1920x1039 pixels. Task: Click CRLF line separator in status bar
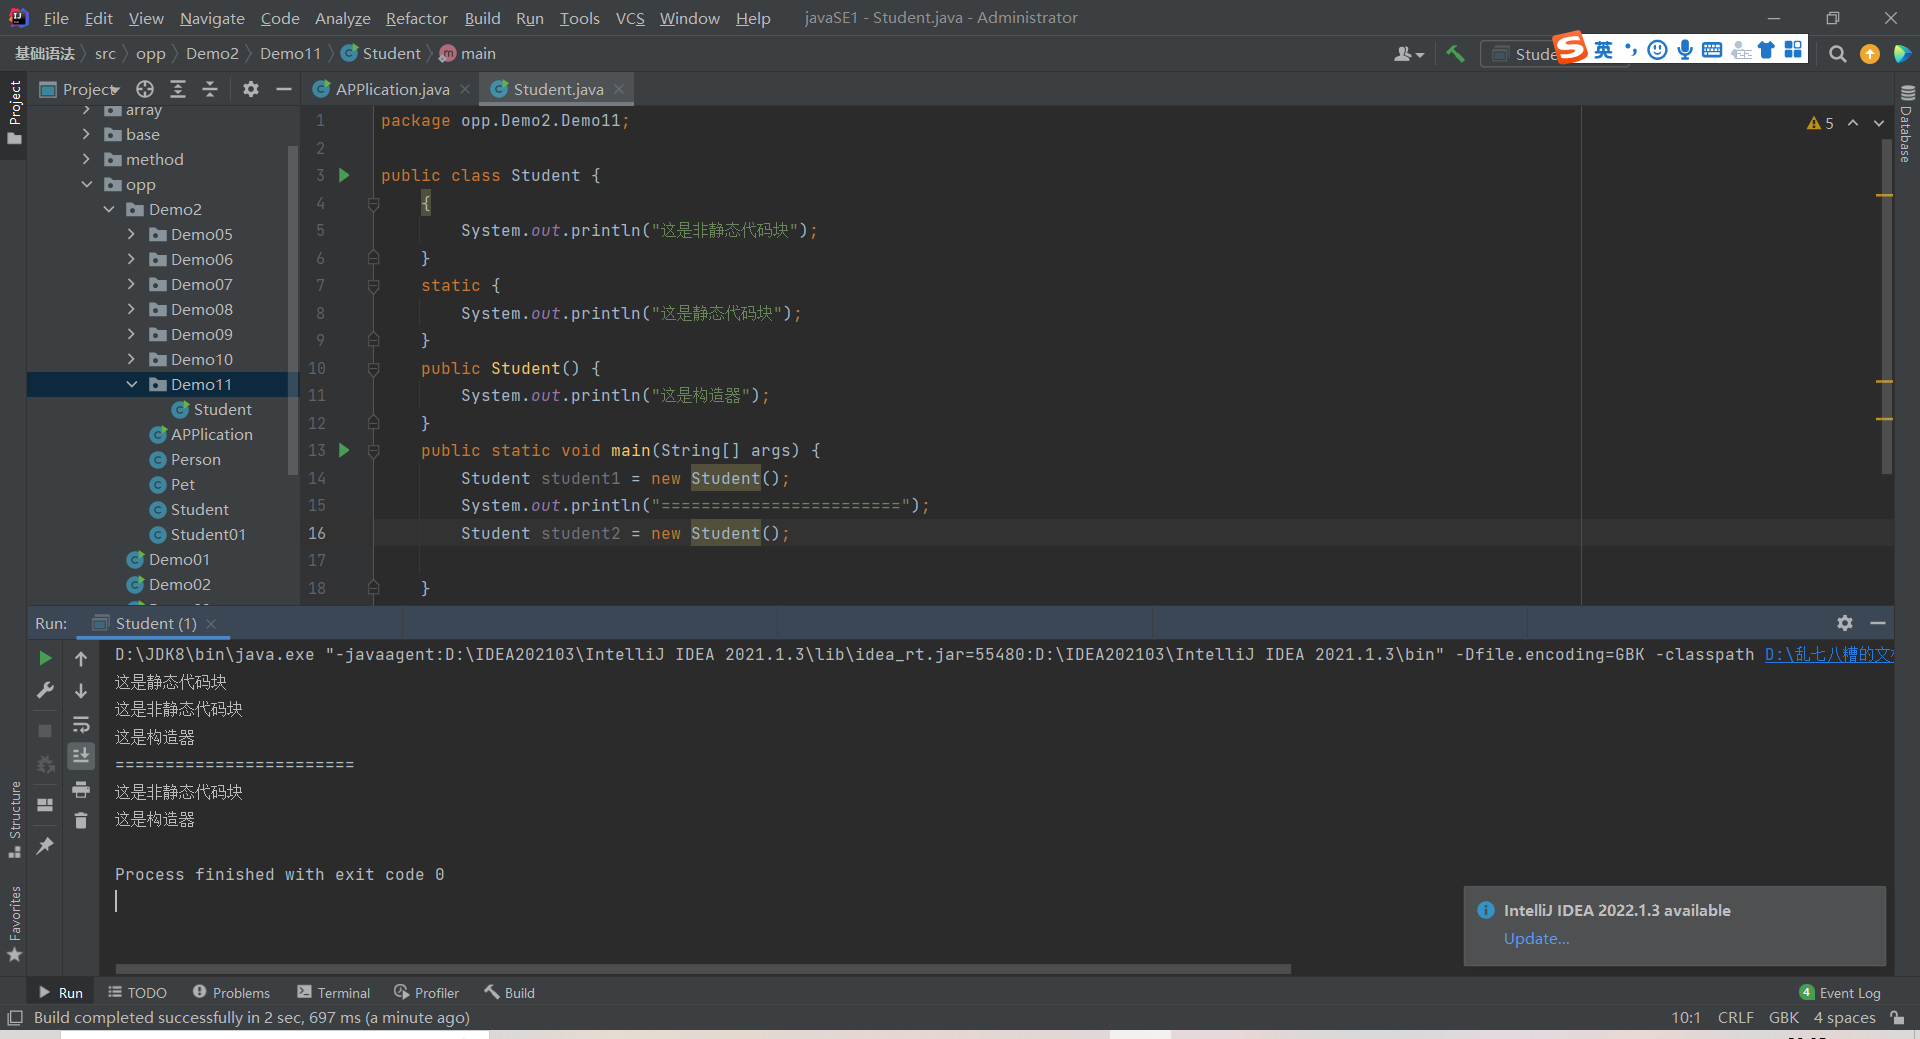coord(1735,1018)
